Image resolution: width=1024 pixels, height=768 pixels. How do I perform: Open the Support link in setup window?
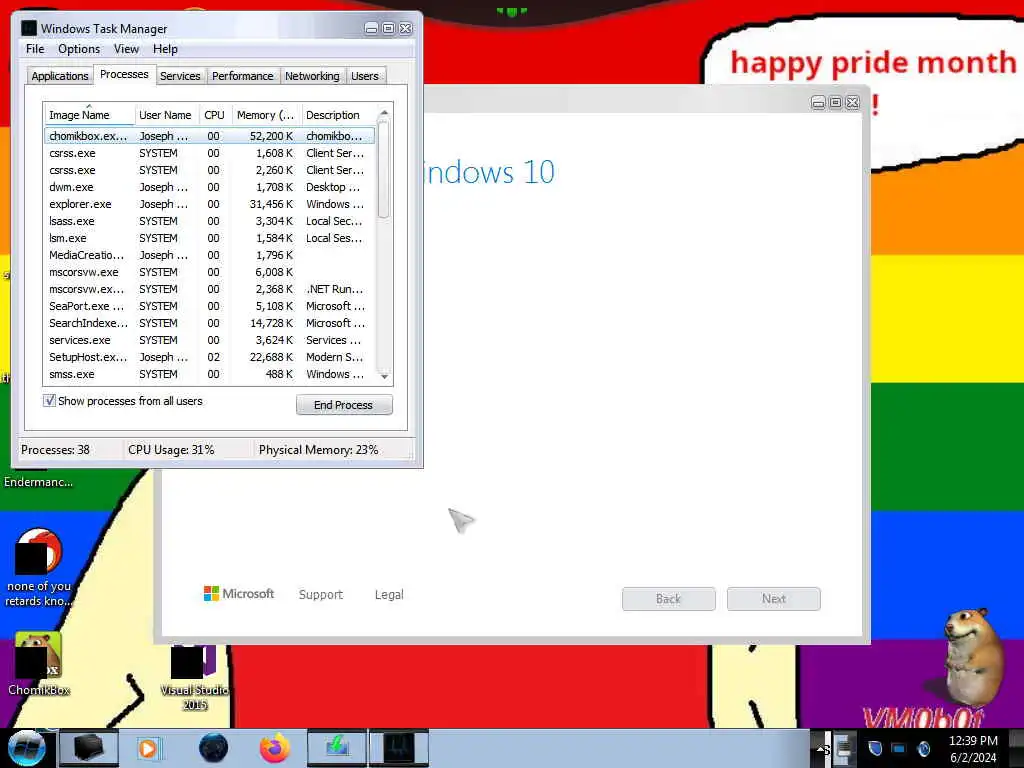[321, 594]
